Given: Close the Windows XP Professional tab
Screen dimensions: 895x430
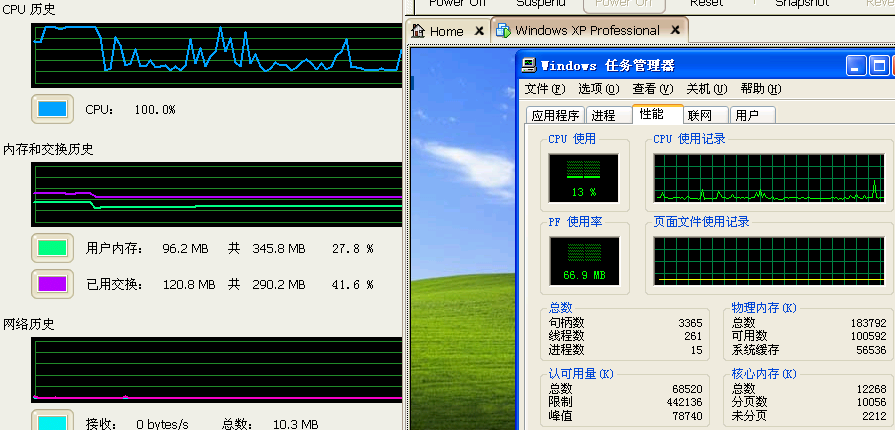Looking at the screenshot, I should (675, 30).
